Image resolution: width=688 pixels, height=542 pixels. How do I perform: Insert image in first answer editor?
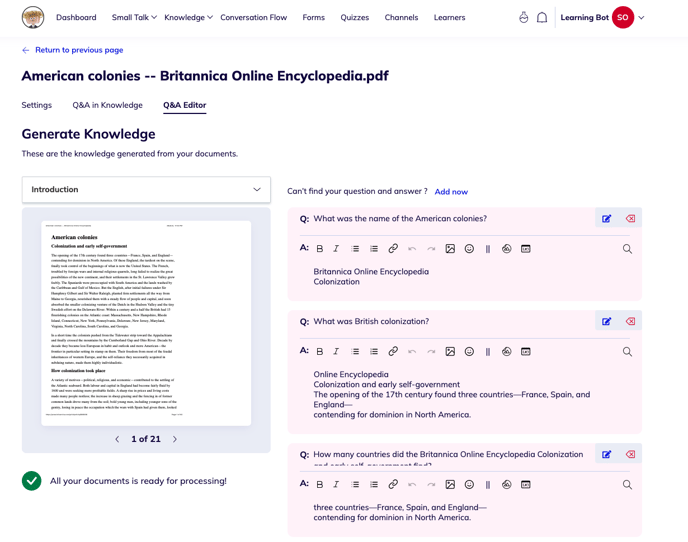tap(450, 249)
